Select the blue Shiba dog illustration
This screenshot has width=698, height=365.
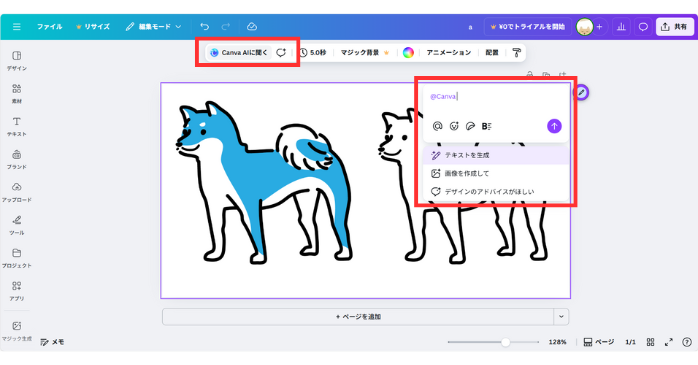click(x=264, y=183)
